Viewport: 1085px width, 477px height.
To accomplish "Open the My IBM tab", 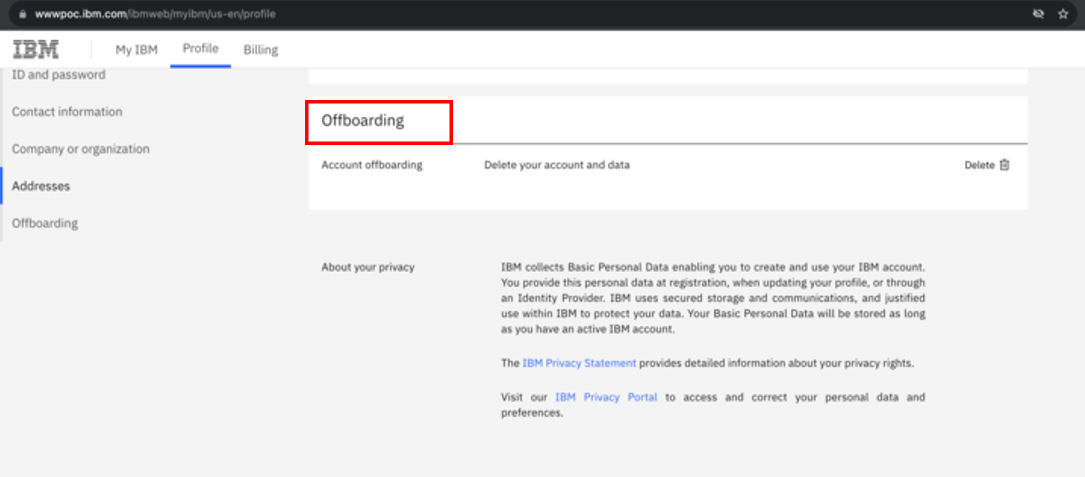I will click(136, 49).
